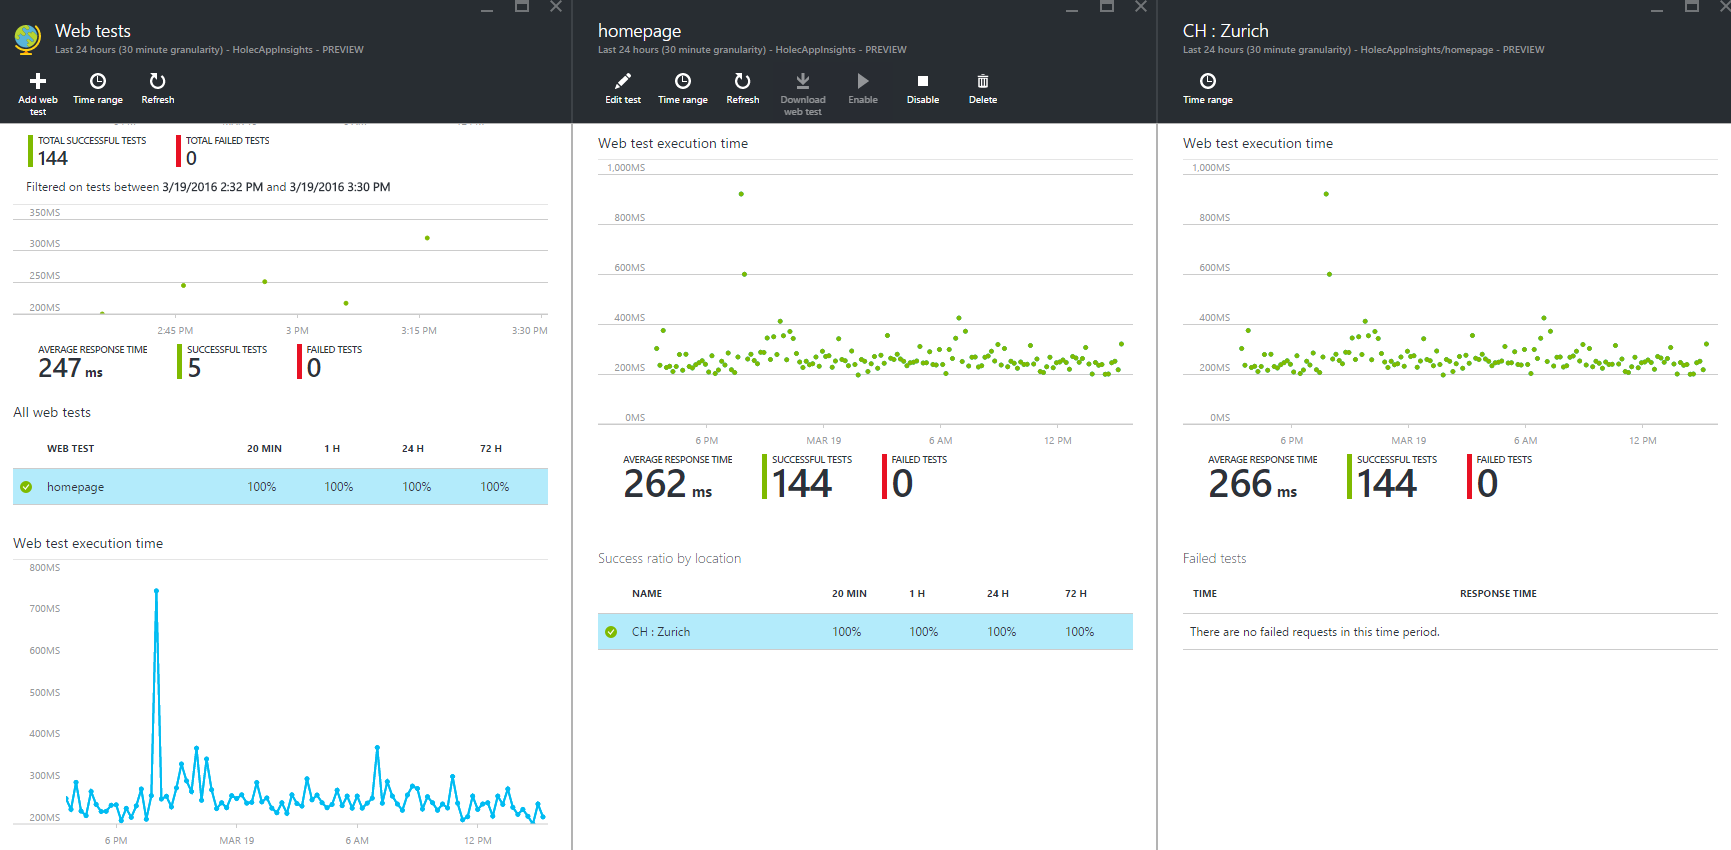Delete the homepage web test
The height and width of the screenshot is (850, 1731).
983,89
